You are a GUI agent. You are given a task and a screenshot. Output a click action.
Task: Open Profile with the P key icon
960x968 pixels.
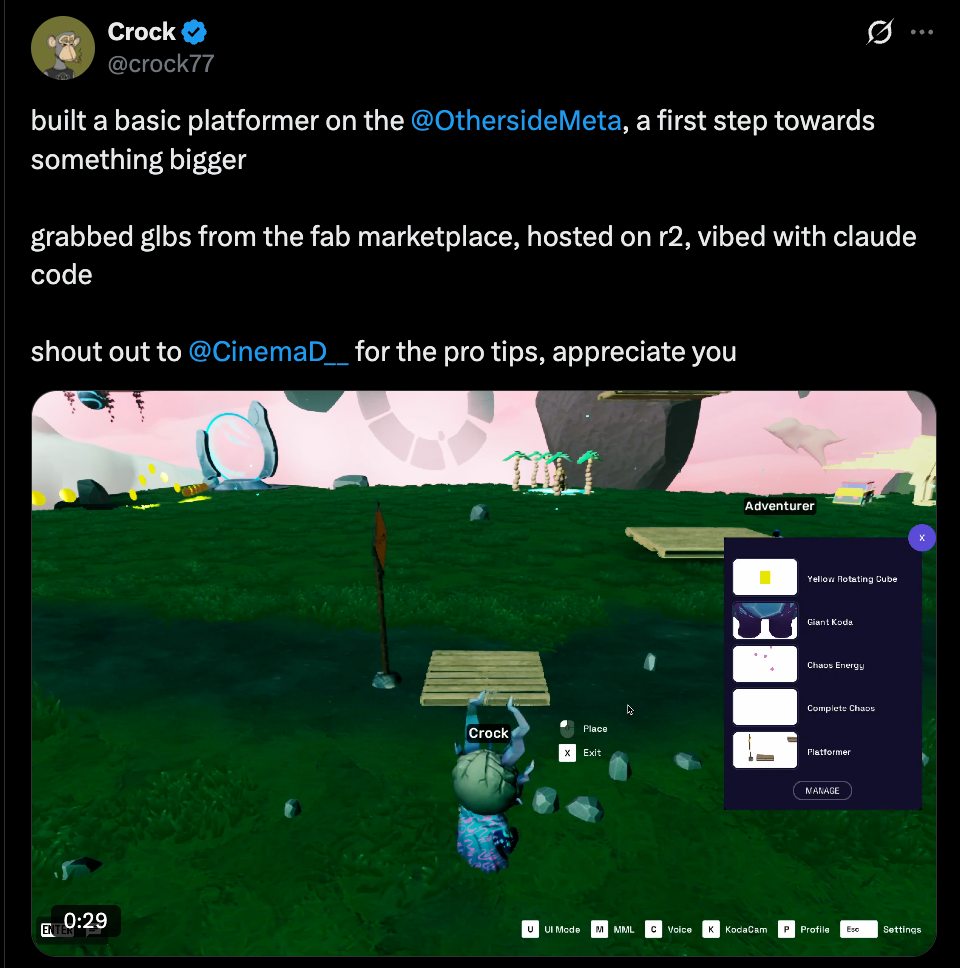tap(786, 929)
